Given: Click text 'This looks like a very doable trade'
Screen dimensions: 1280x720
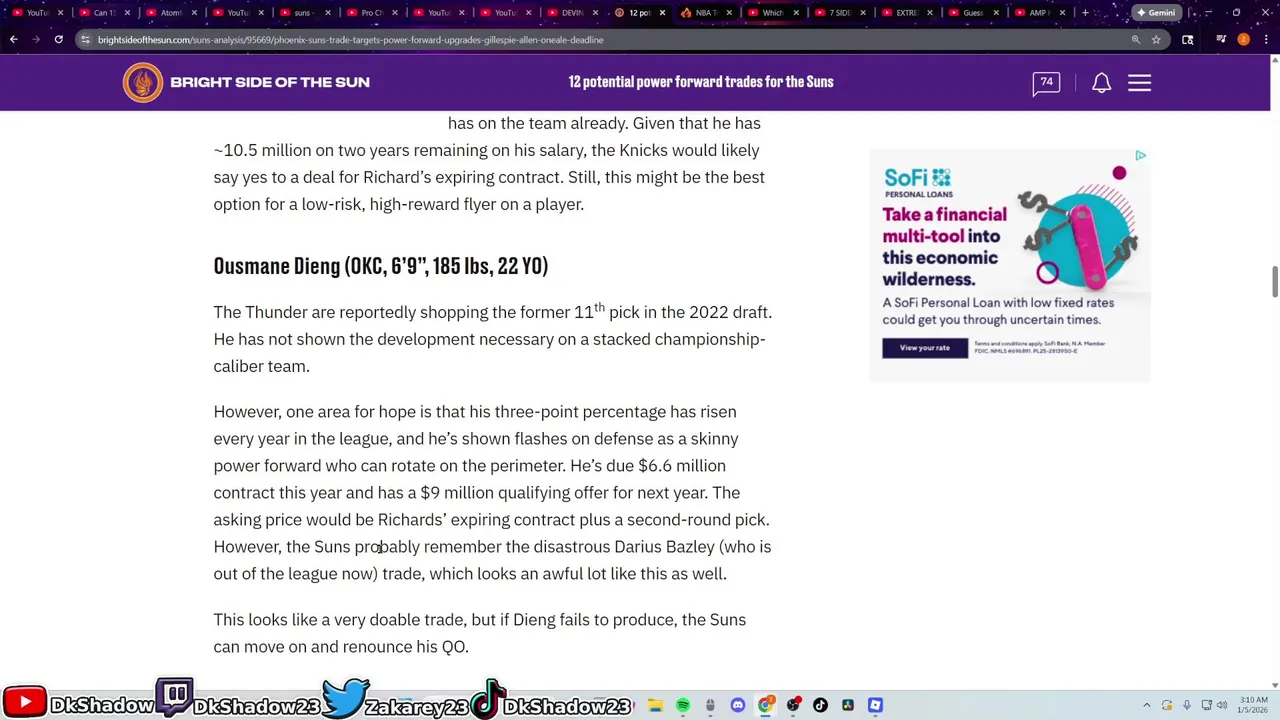Looking at the screenshot, I should 340,620.
